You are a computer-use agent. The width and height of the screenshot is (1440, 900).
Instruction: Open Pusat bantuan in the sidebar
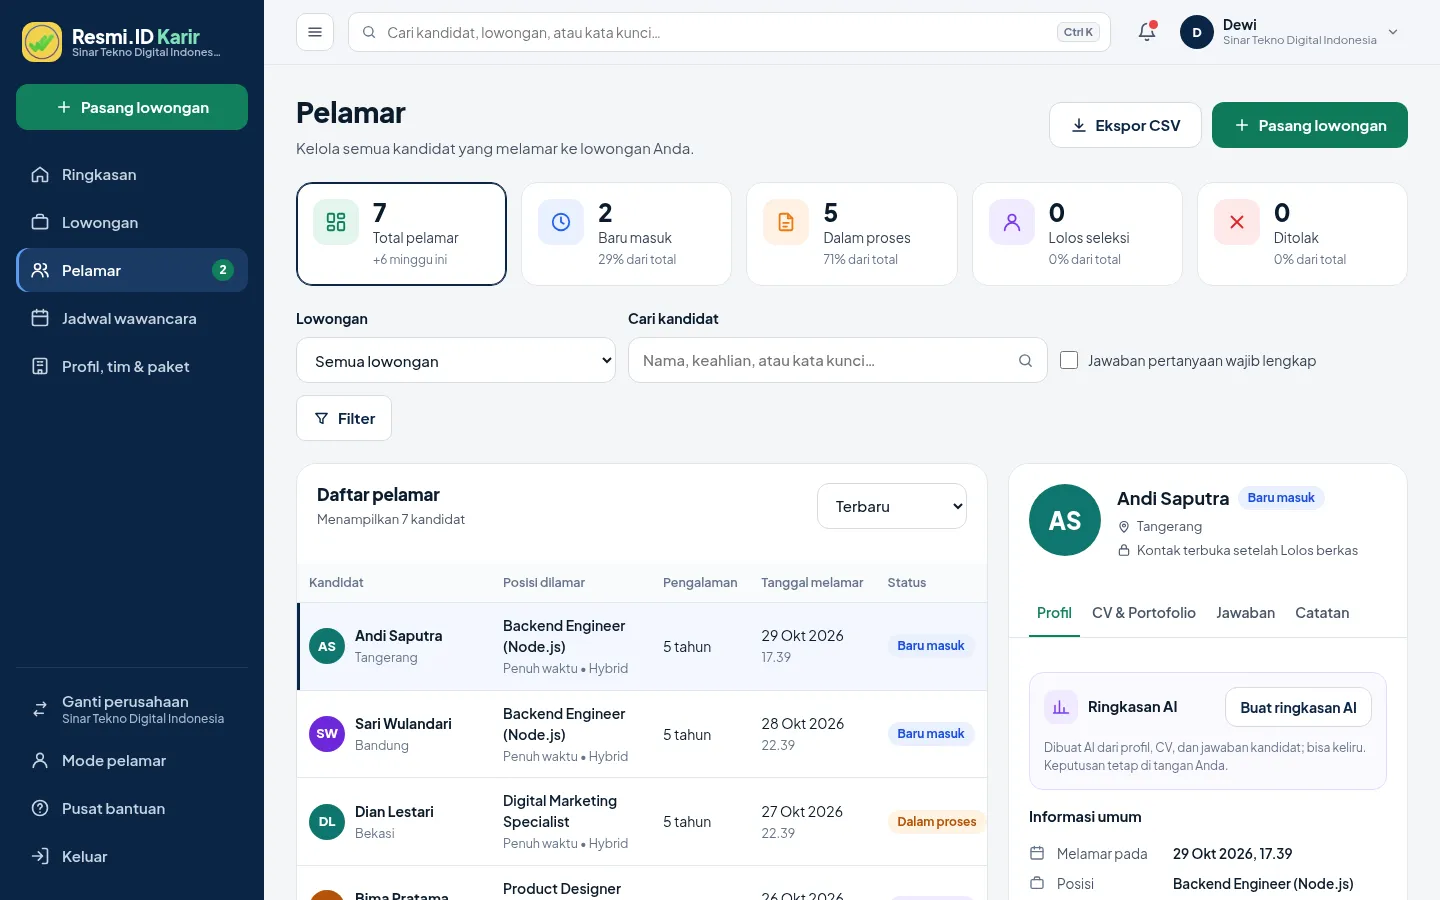(x=132, y=809)
